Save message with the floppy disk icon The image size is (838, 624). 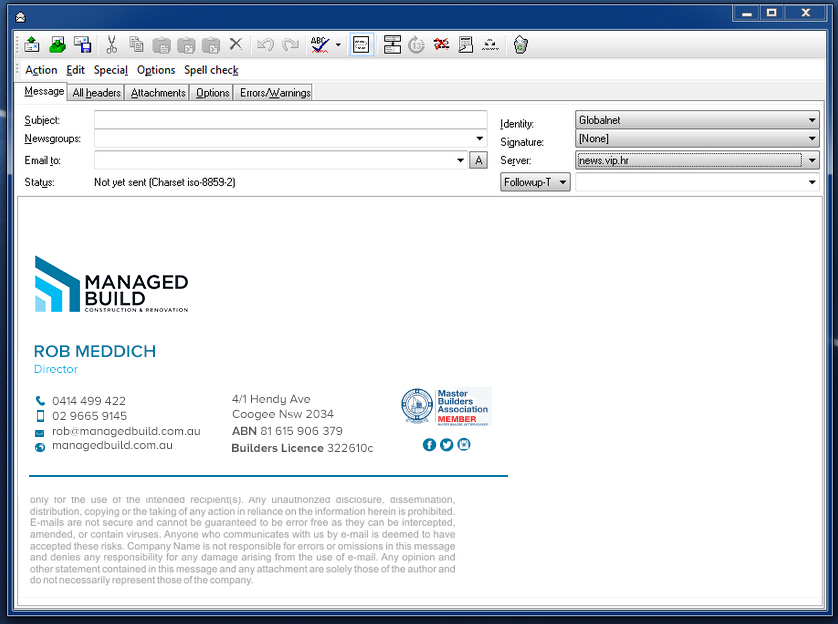point(83,45)
